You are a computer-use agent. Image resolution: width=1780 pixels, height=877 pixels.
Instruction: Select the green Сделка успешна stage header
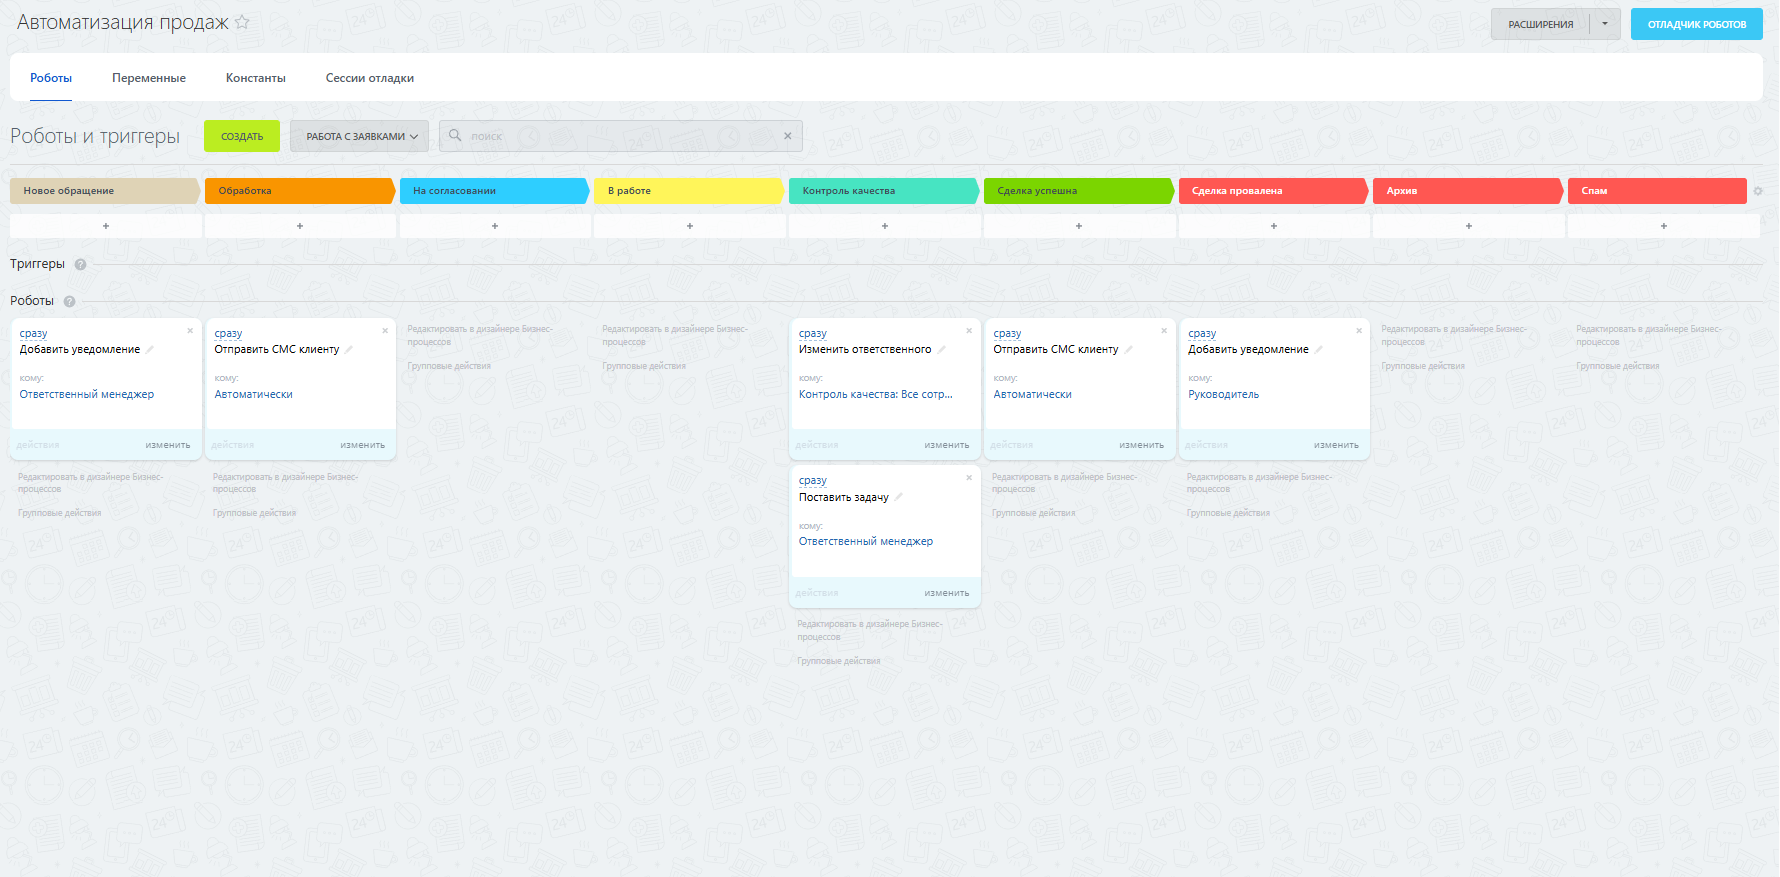[x=1079, y=191]
